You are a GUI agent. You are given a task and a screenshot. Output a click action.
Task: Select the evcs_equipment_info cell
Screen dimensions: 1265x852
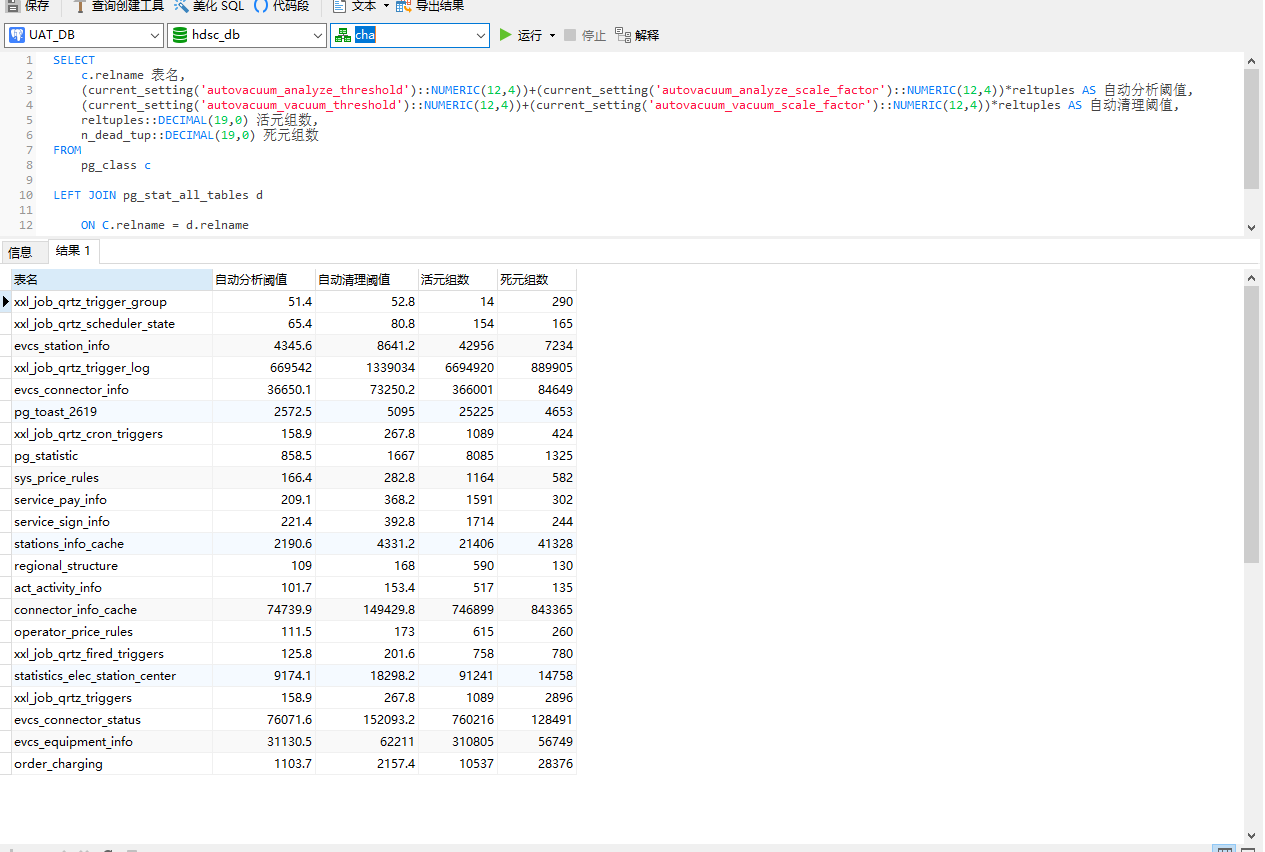[x=112, y=742]
